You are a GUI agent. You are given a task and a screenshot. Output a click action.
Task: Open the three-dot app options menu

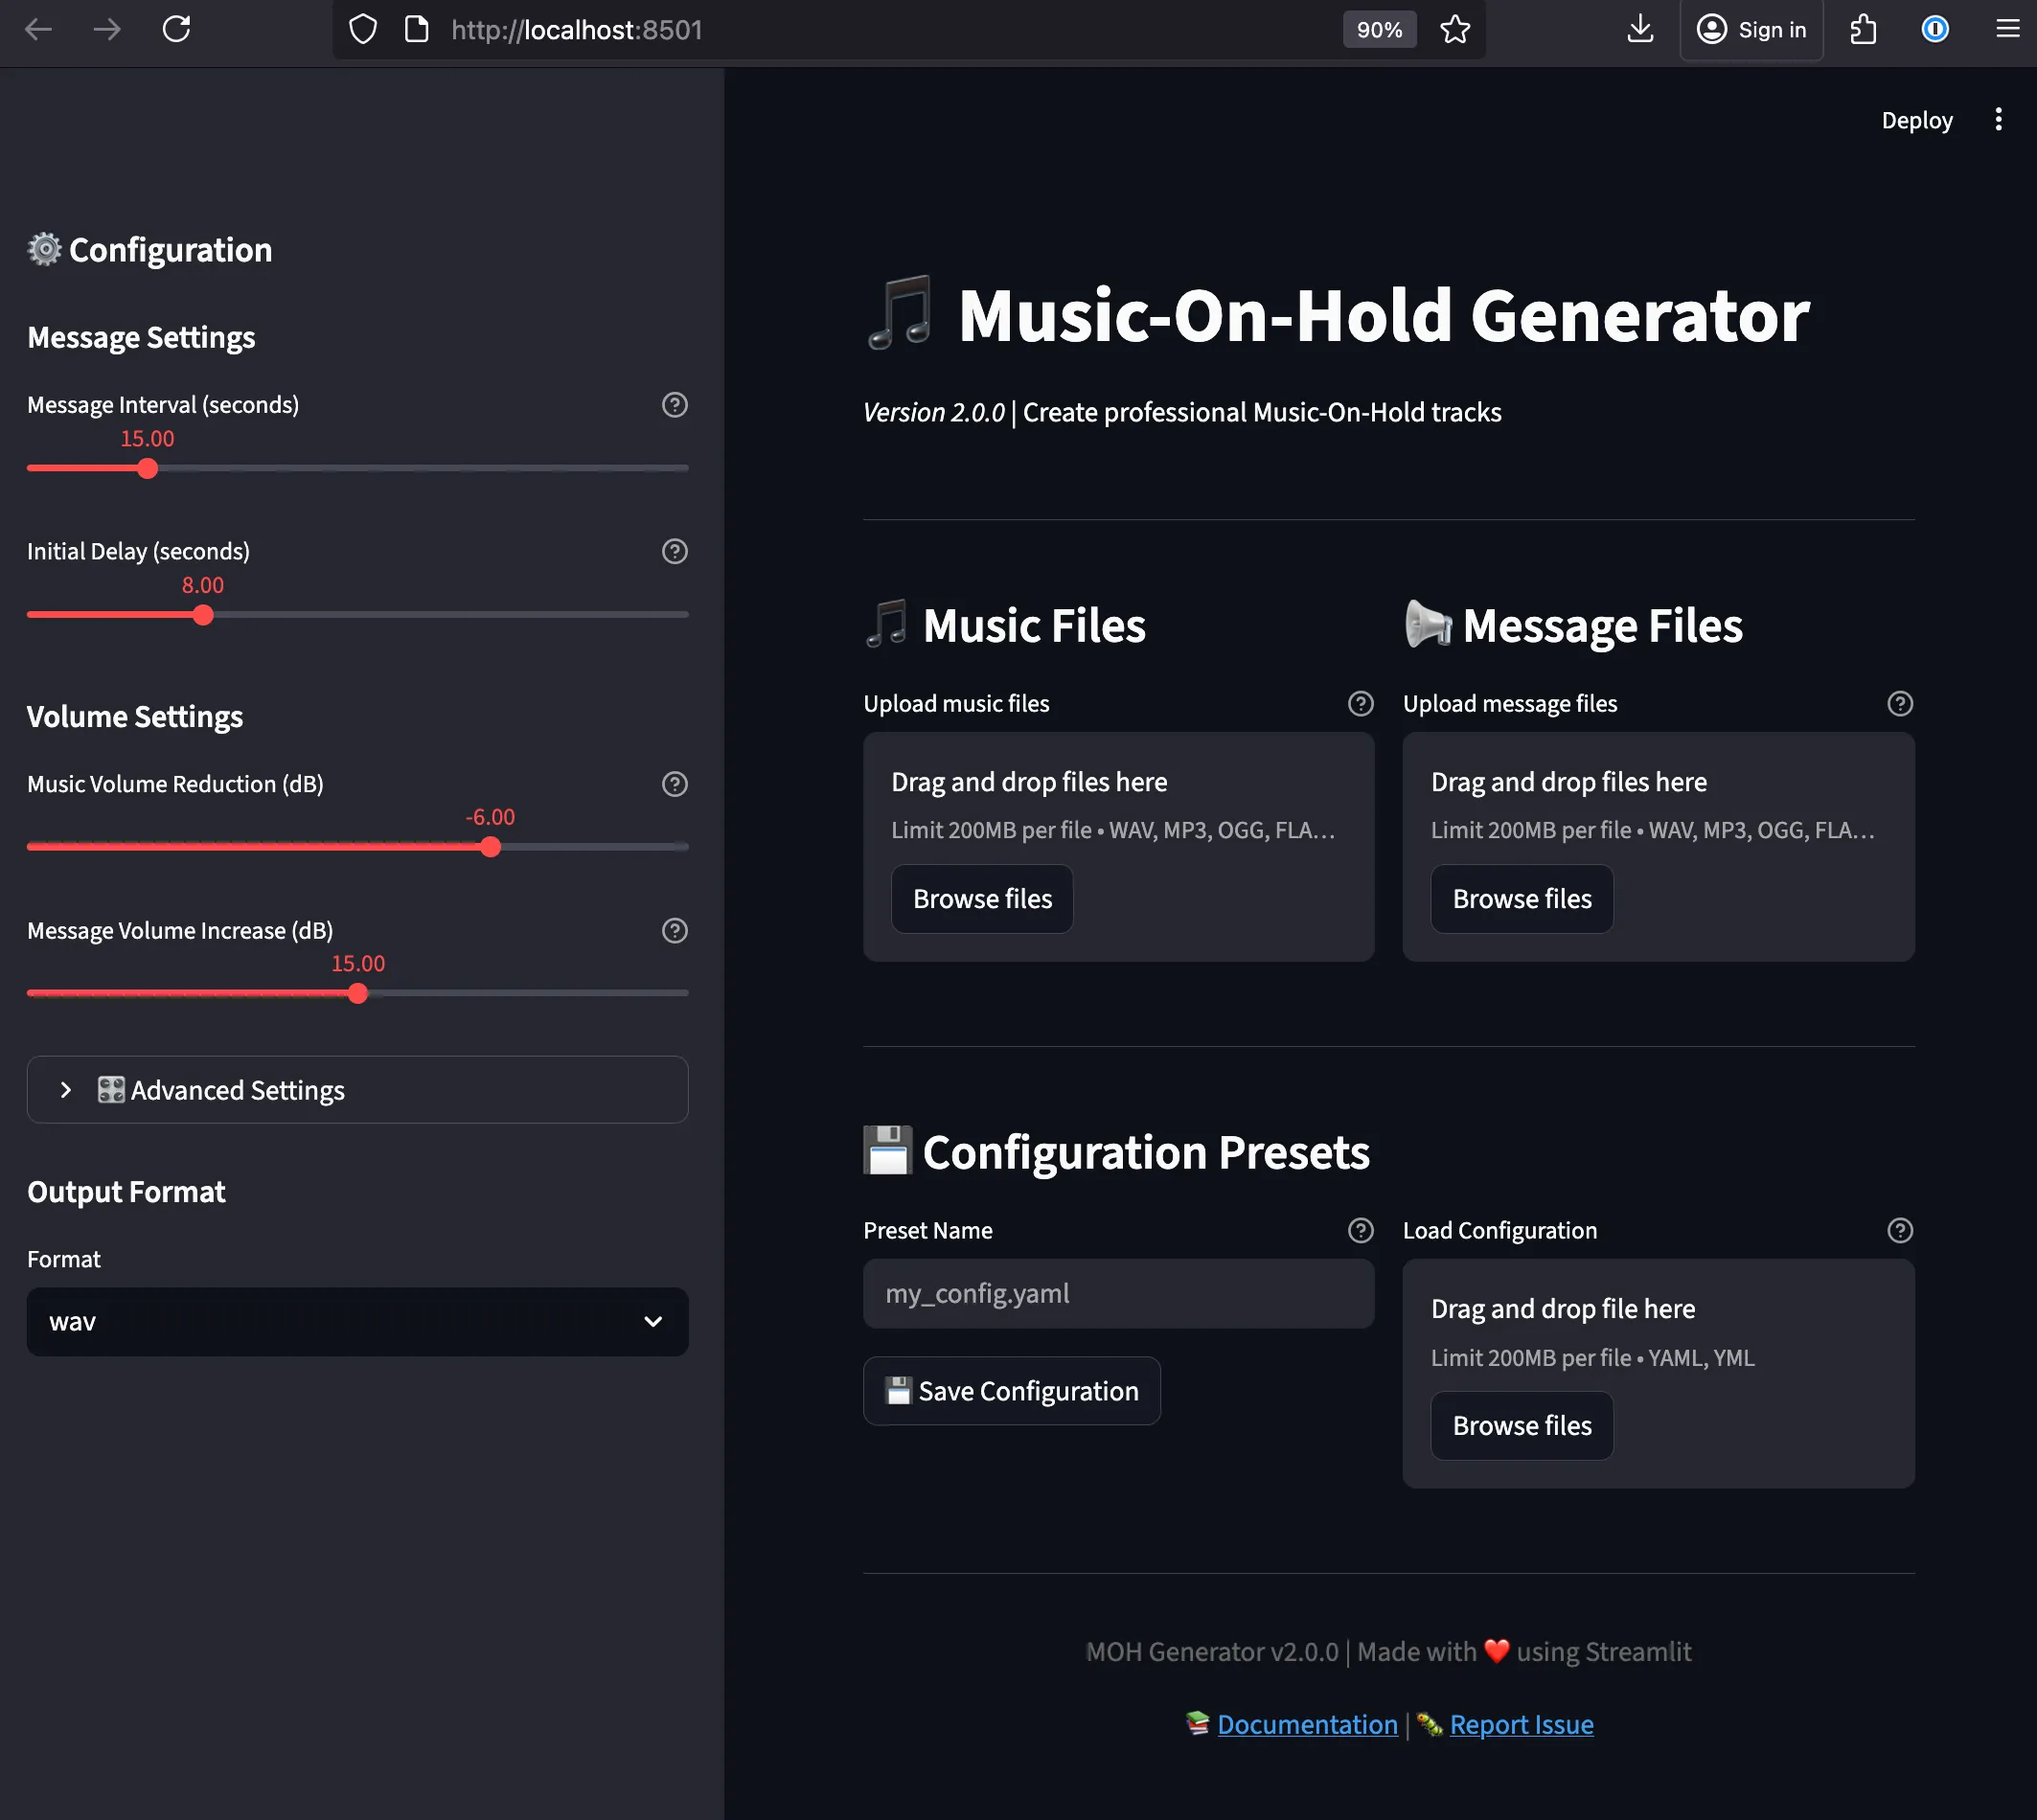click(1998, 120)
